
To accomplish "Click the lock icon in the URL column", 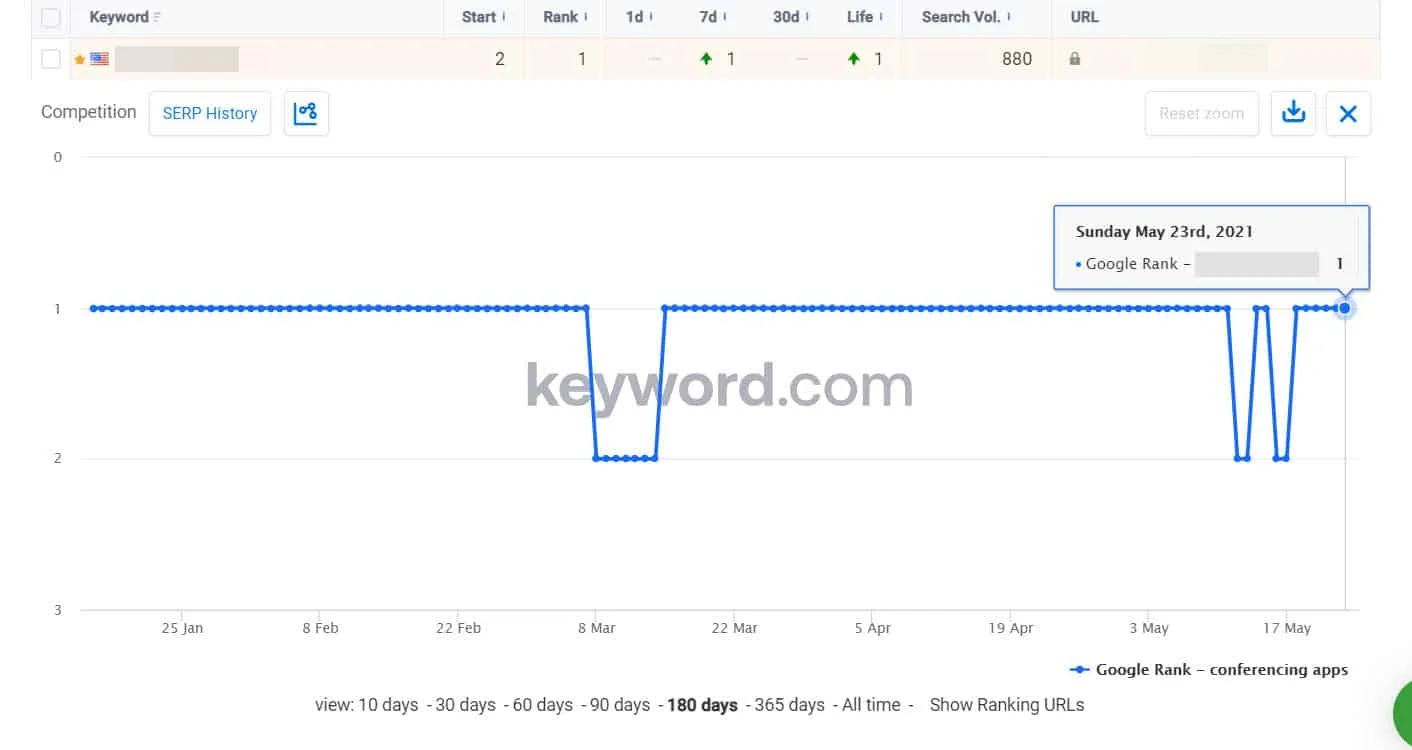I will point(1074,58).
